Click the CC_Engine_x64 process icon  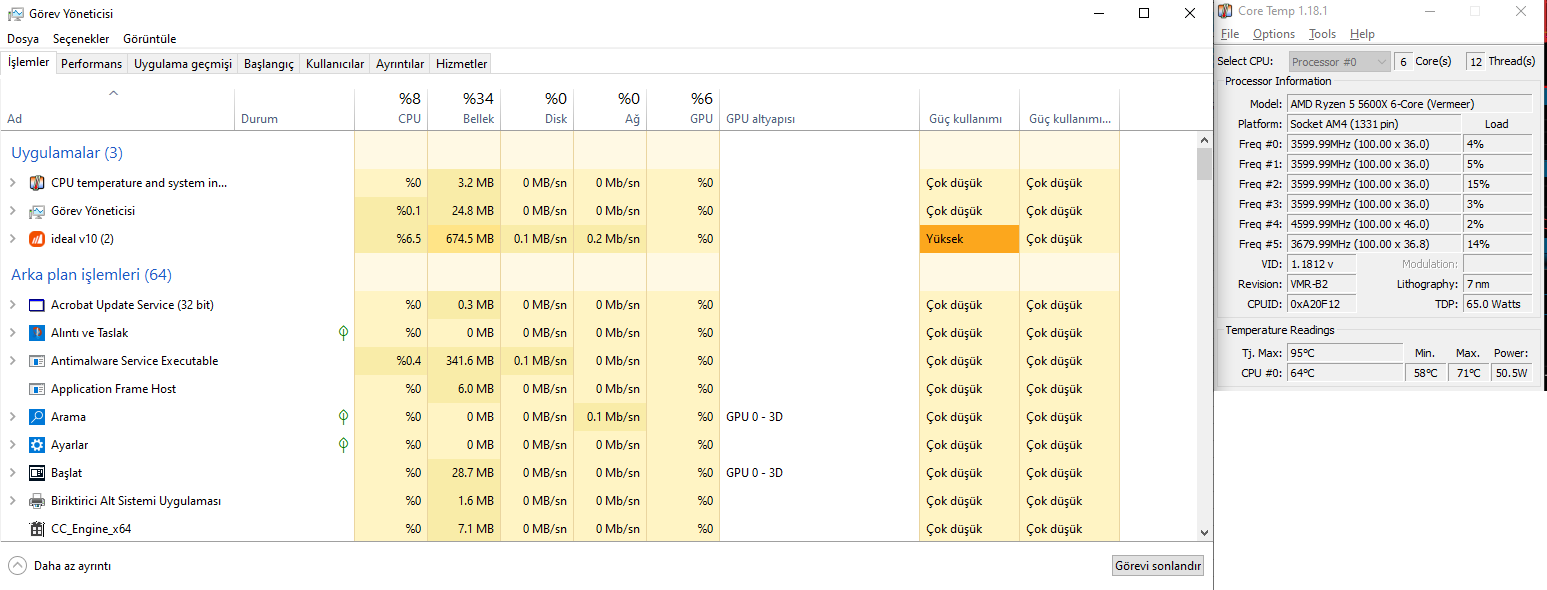(37, 529)
